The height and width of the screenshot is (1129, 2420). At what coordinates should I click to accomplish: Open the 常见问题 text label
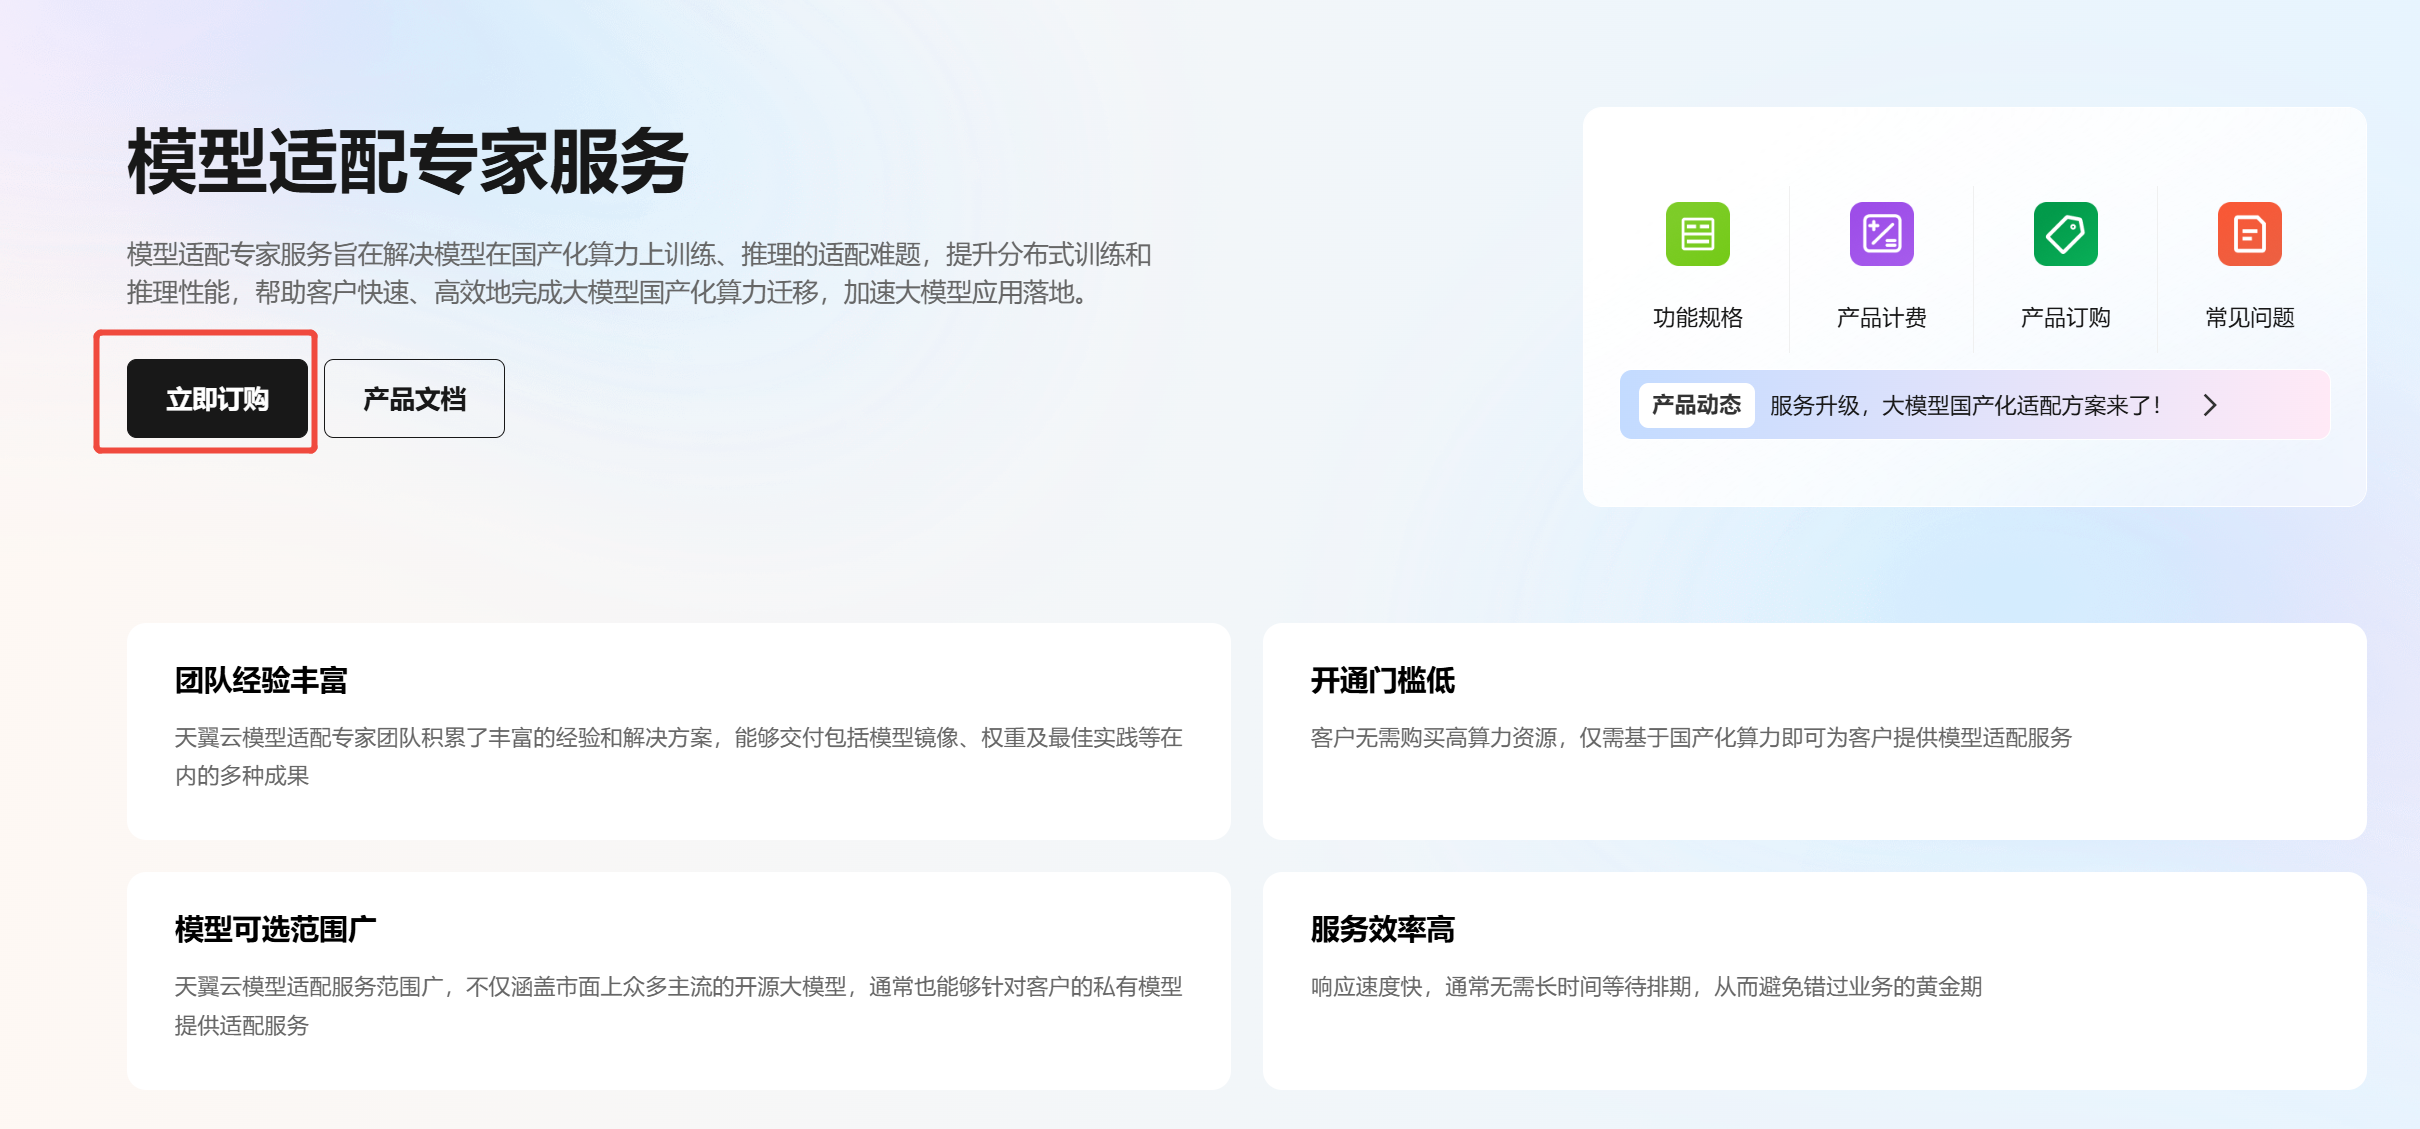click(2249, 318)
